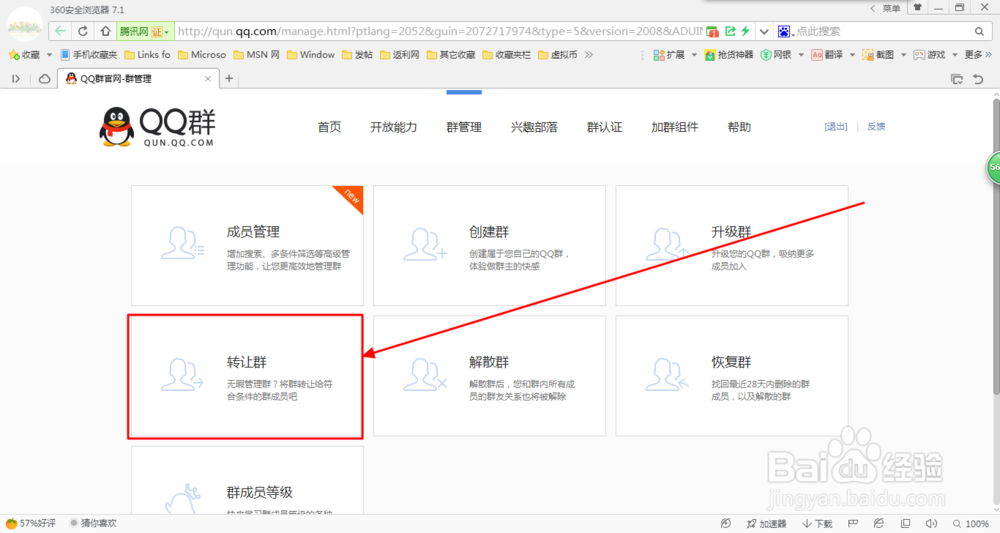
Task: Go to 首页 in site navigation
Action: [x=329, y=127]
